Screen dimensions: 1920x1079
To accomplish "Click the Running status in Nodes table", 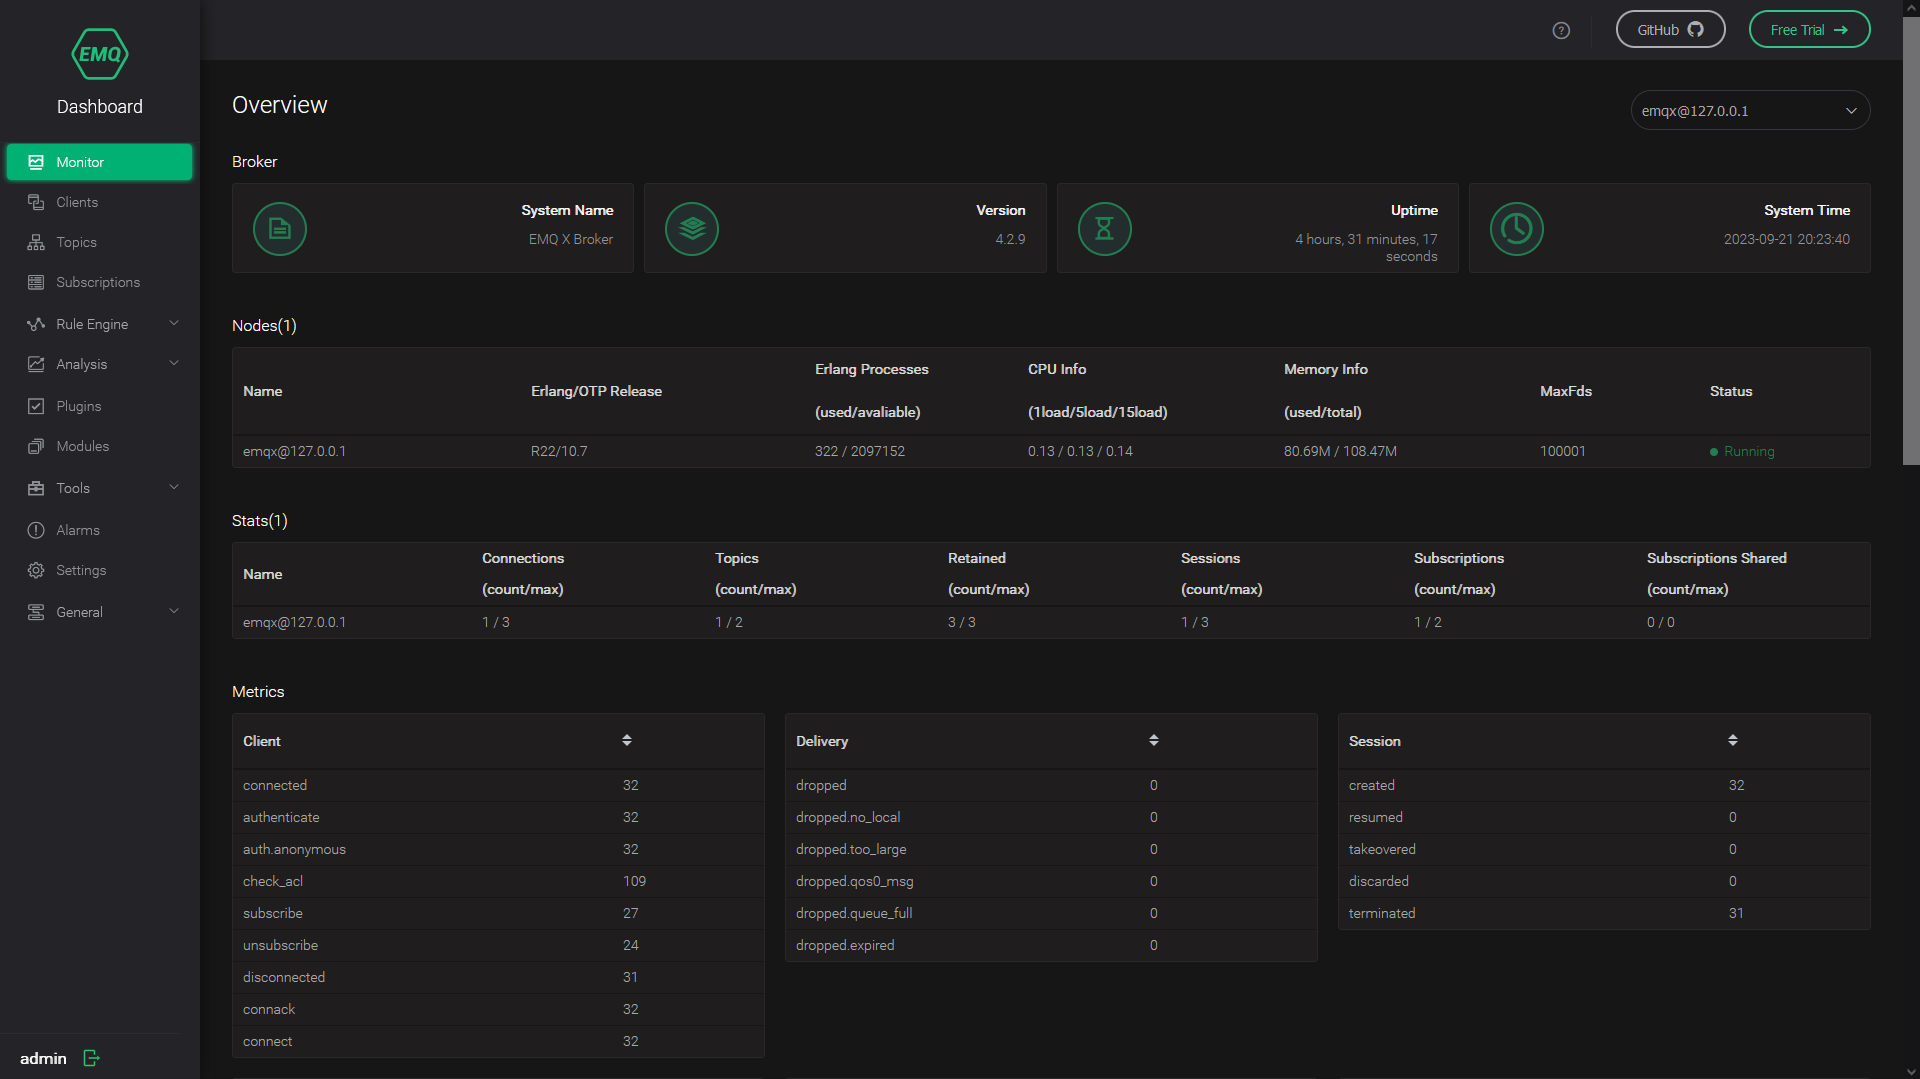I will (x=1742, y=451).
